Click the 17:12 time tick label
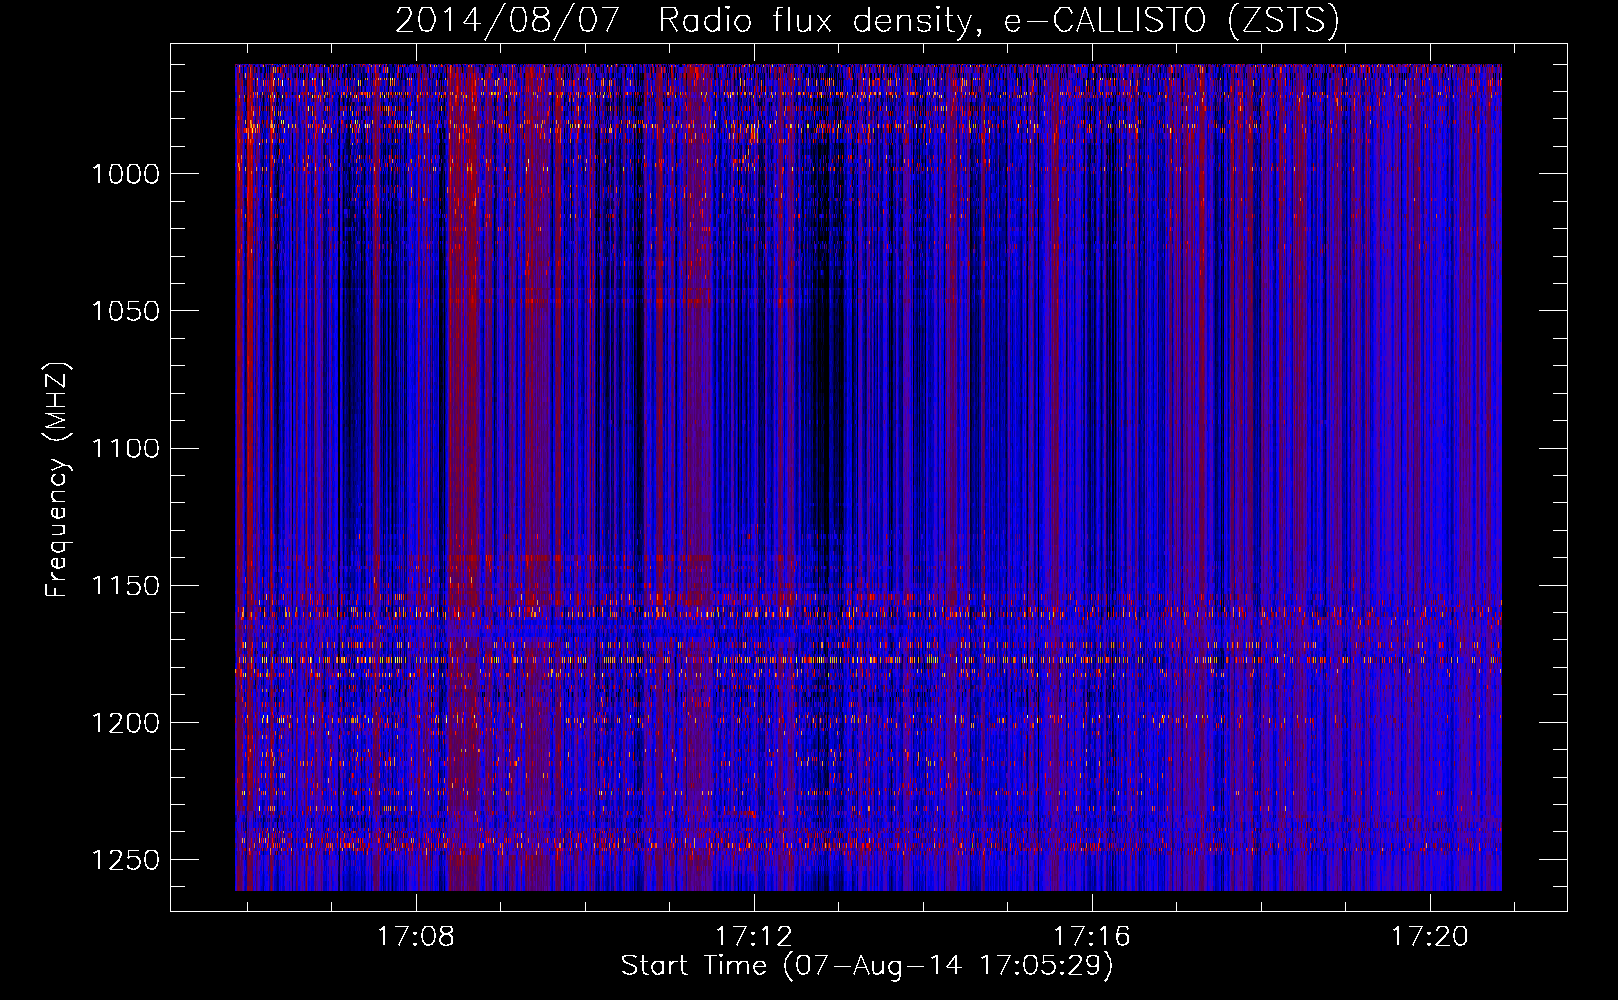 [x=754, y=936]
